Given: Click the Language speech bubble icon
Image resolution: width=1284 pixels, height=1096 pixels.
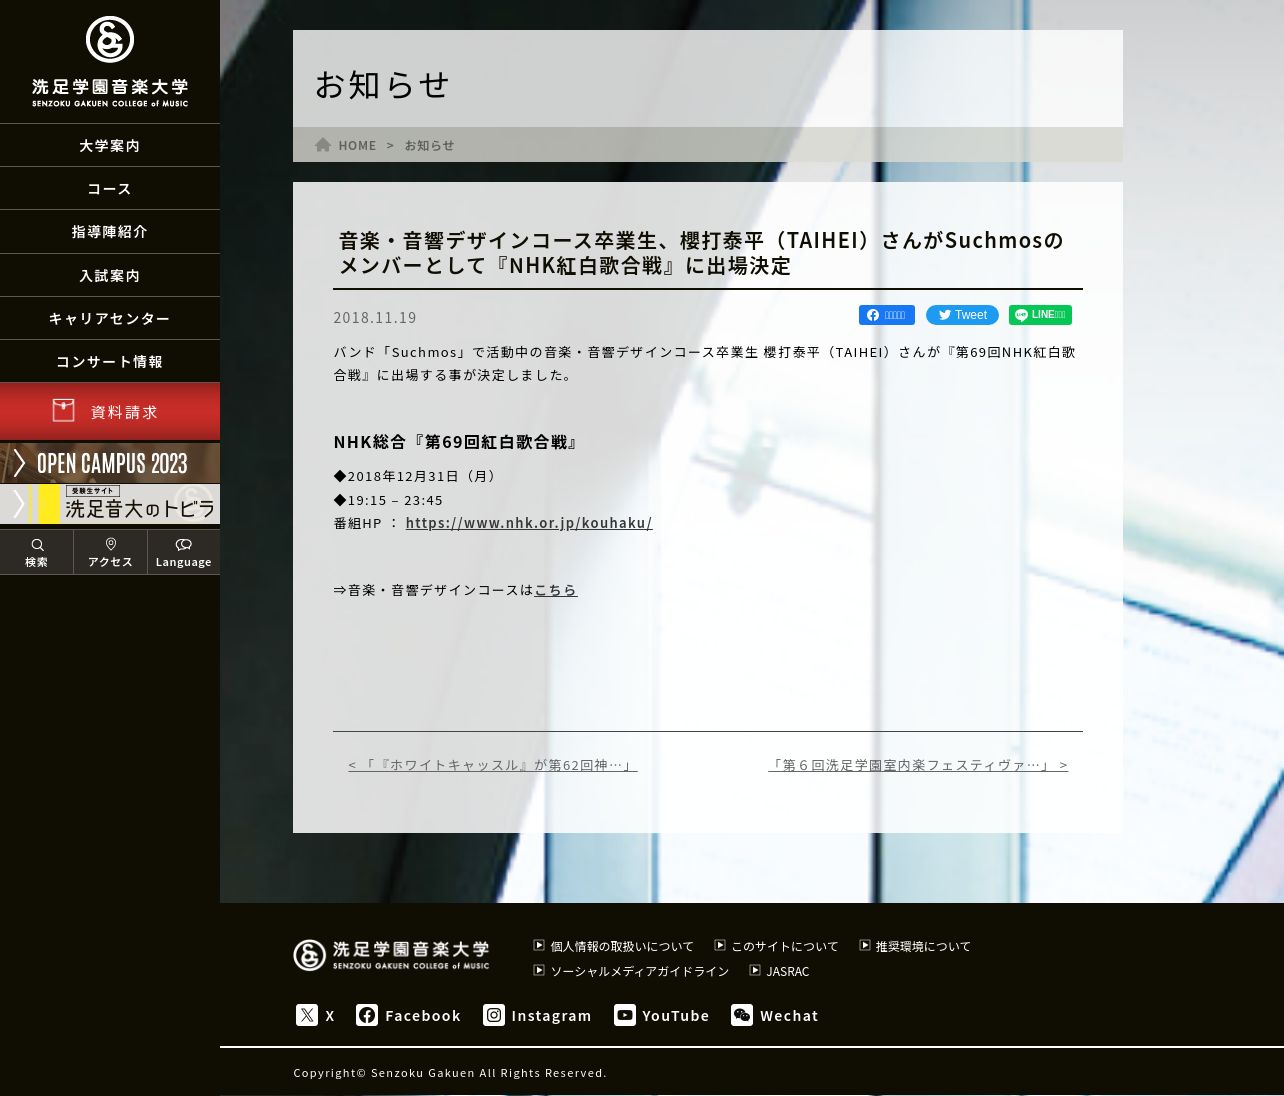Looking at the screenshot, I should (x=184, y=545).
